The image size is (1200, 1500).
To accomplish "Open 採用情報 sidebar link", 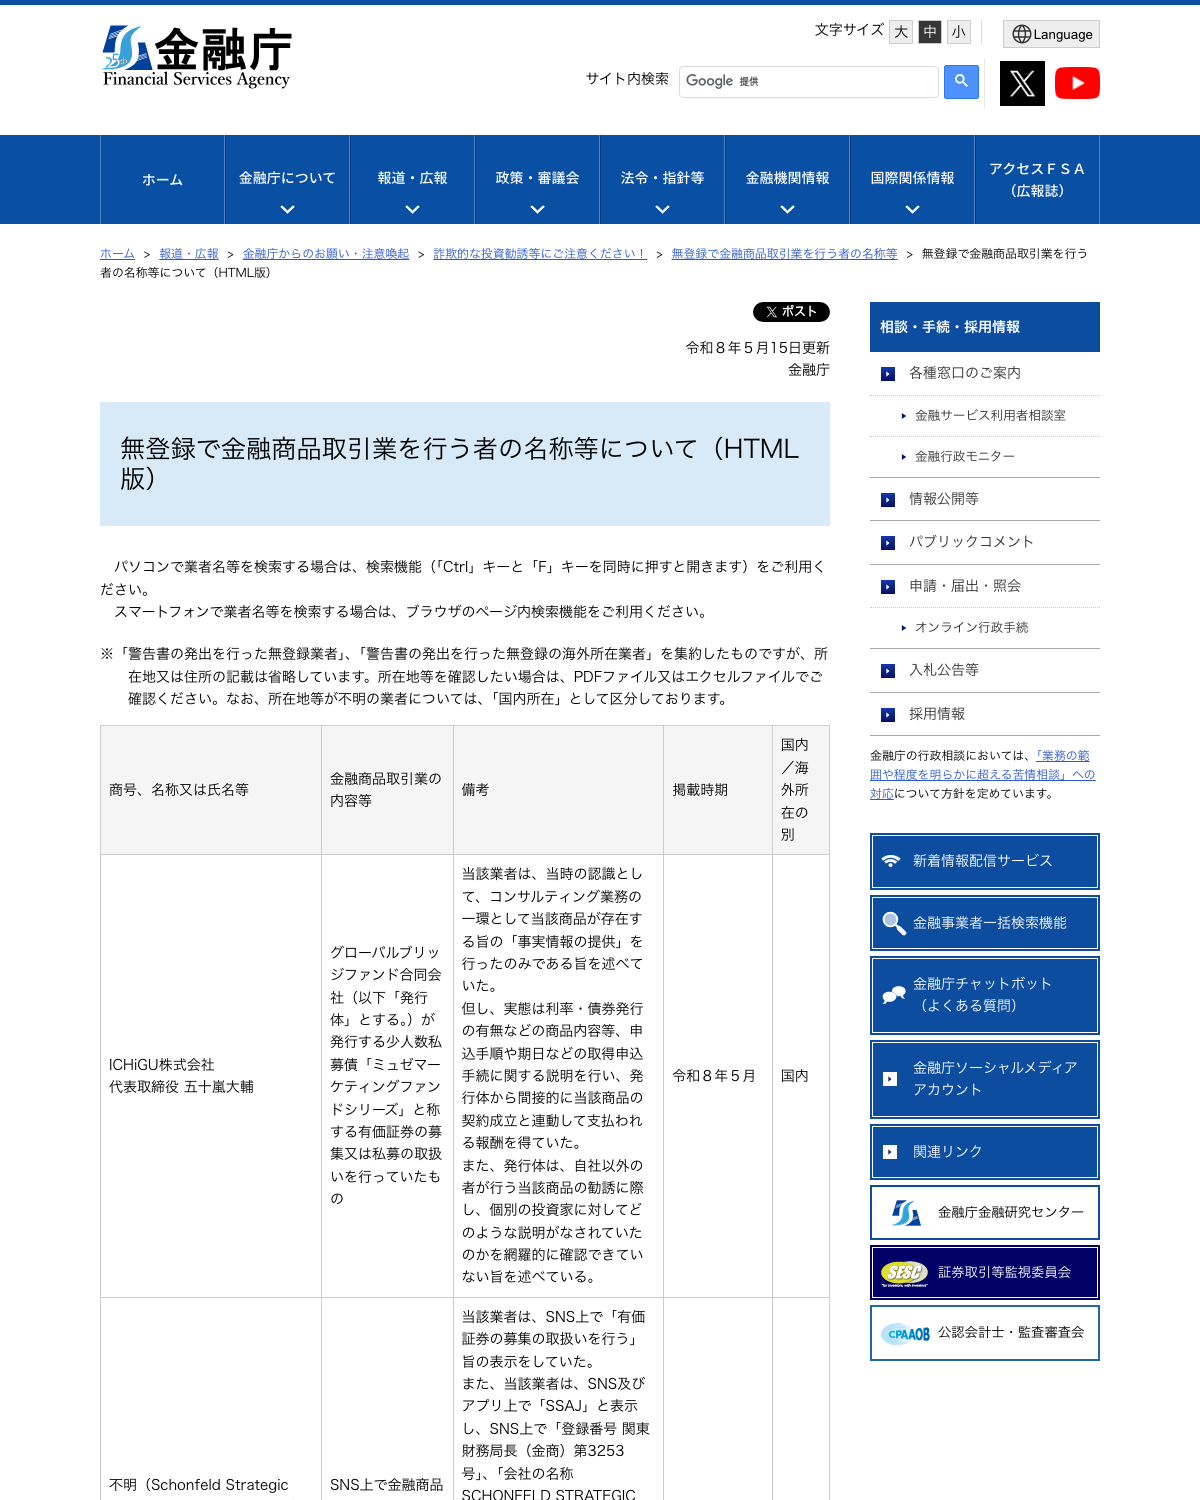I will tap(936, 714).
